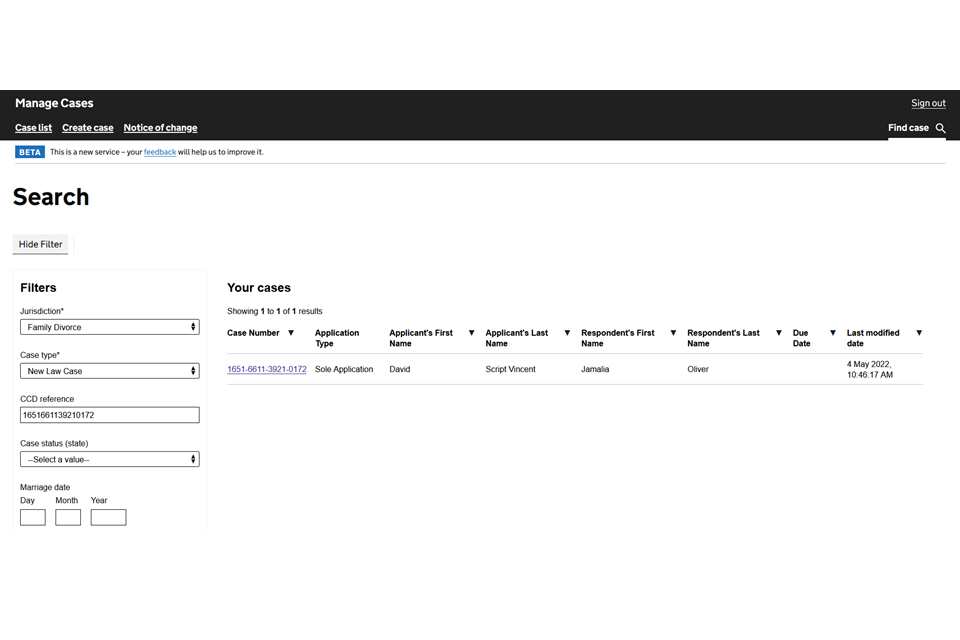The image size is (960, 640).
Task: Click the Due Date sort arrow
Action: click(832, 333)
